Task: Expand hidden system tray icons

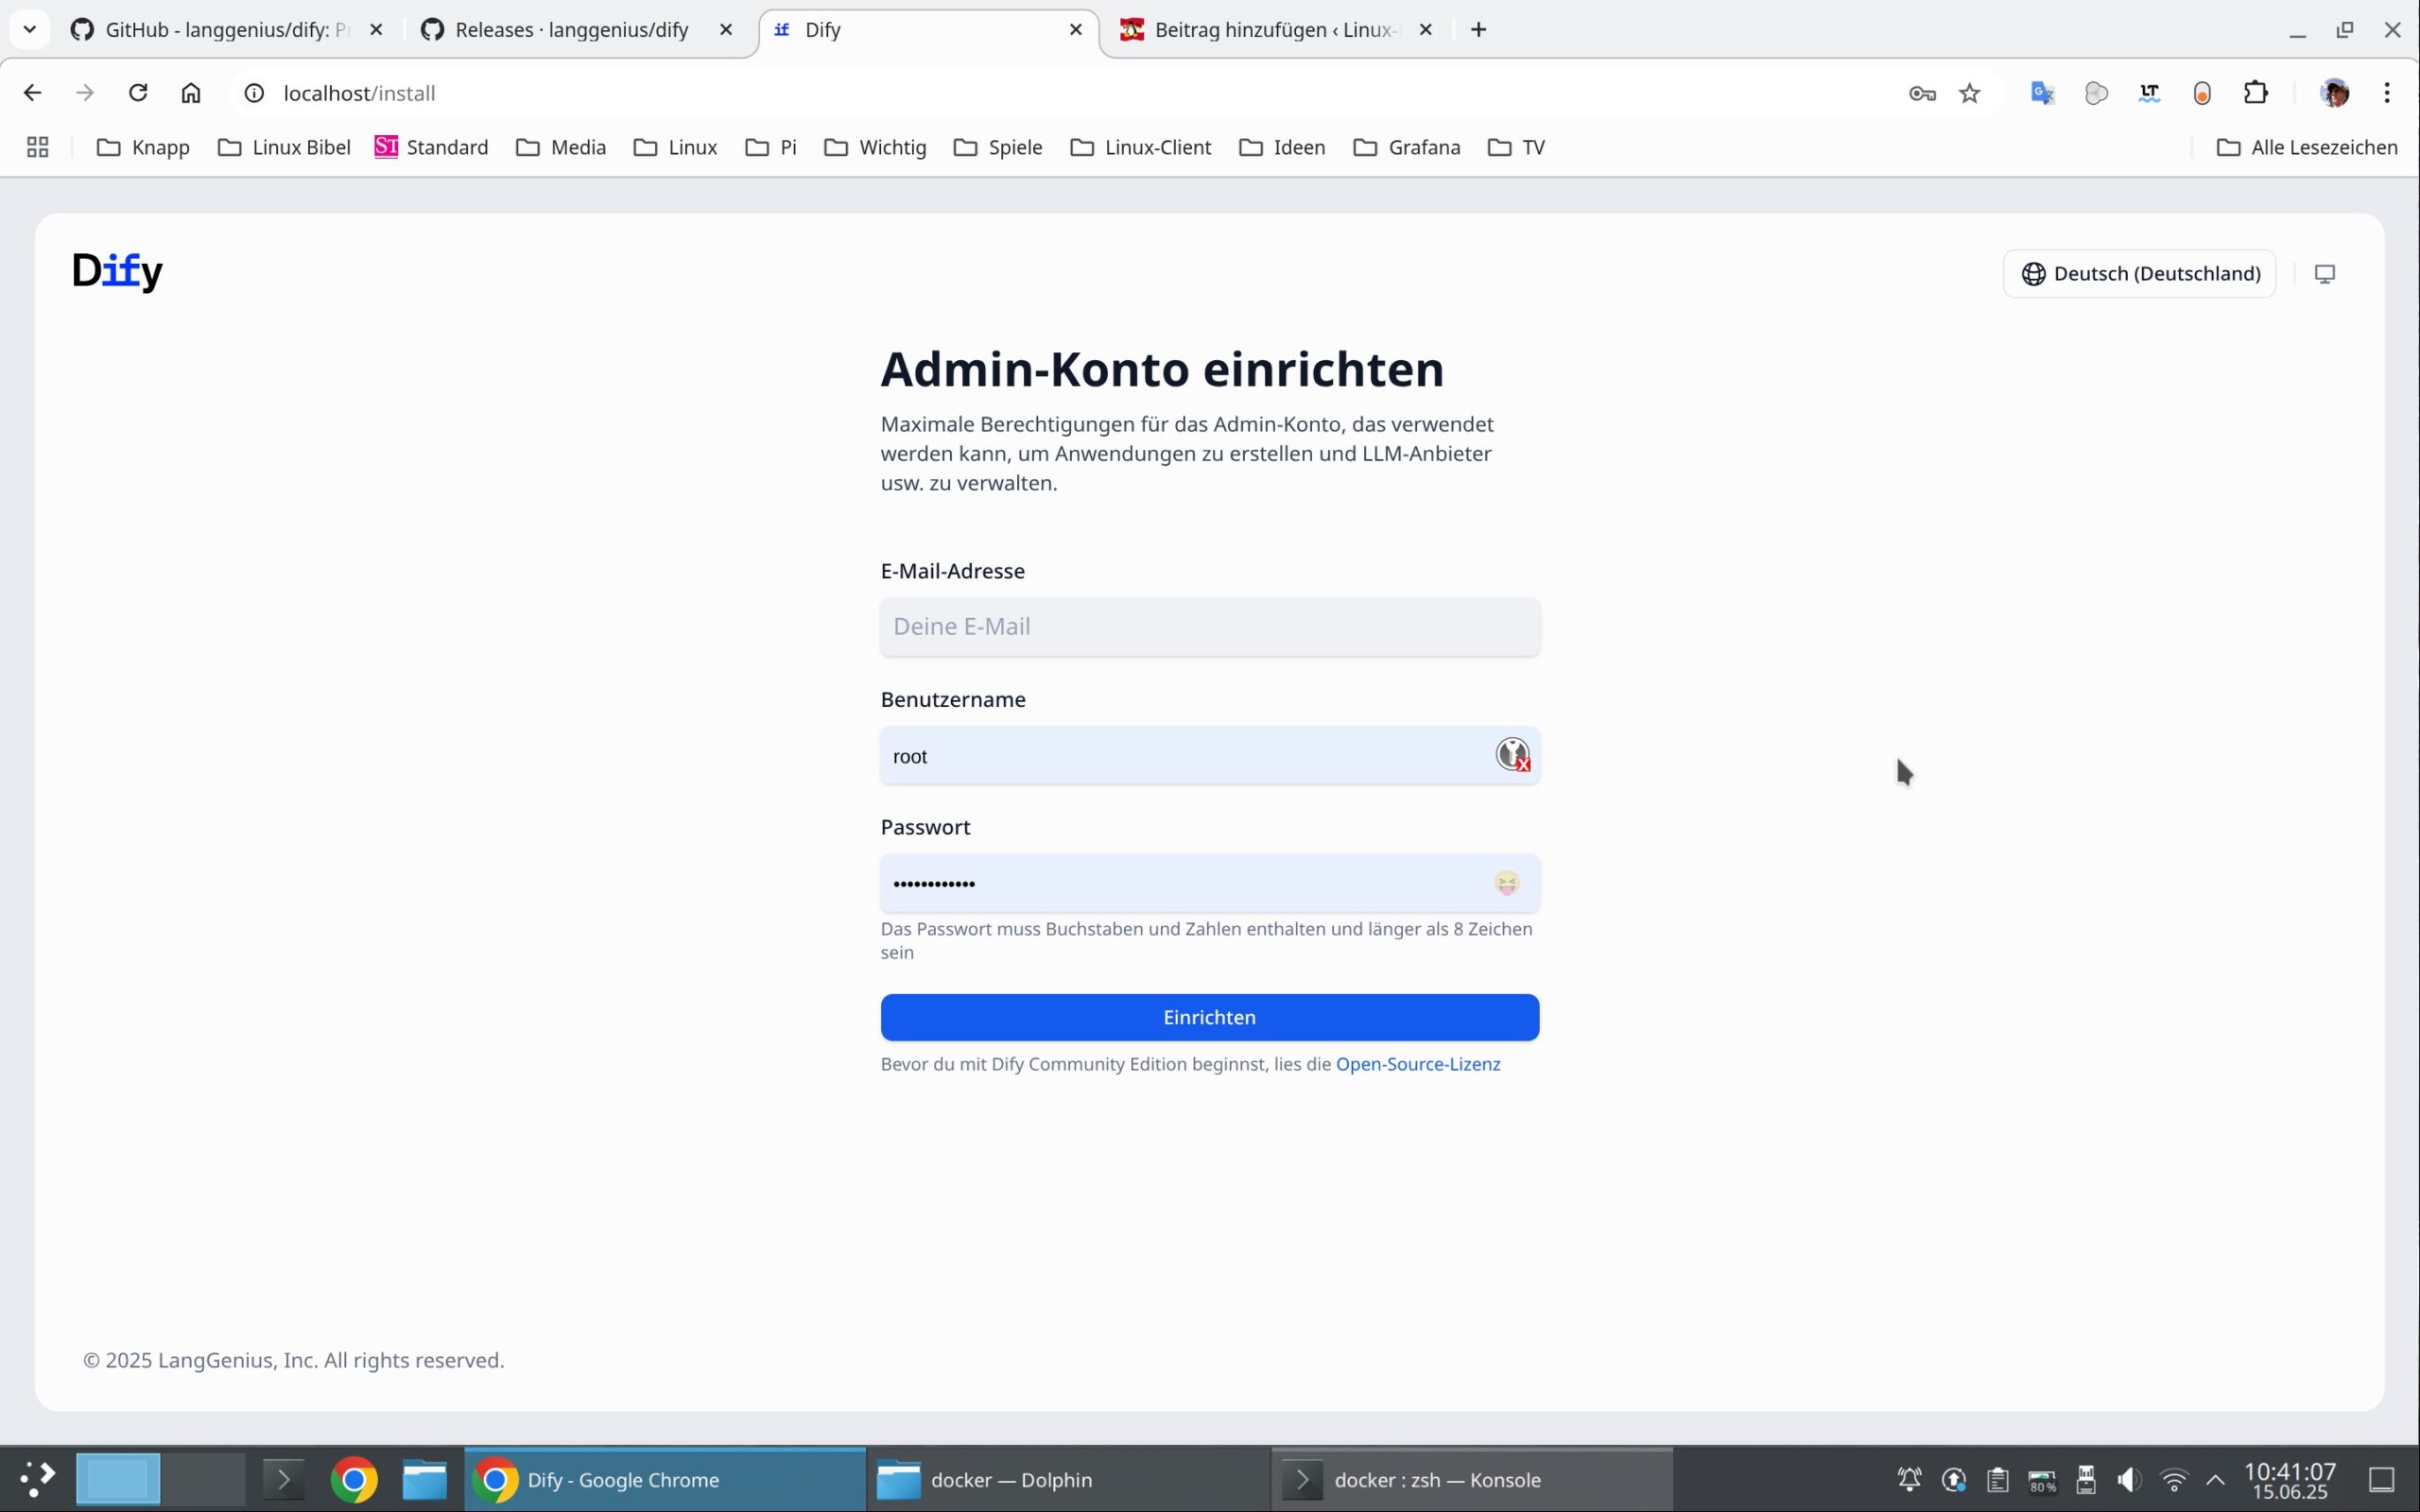Action: coord(2216,1479)
